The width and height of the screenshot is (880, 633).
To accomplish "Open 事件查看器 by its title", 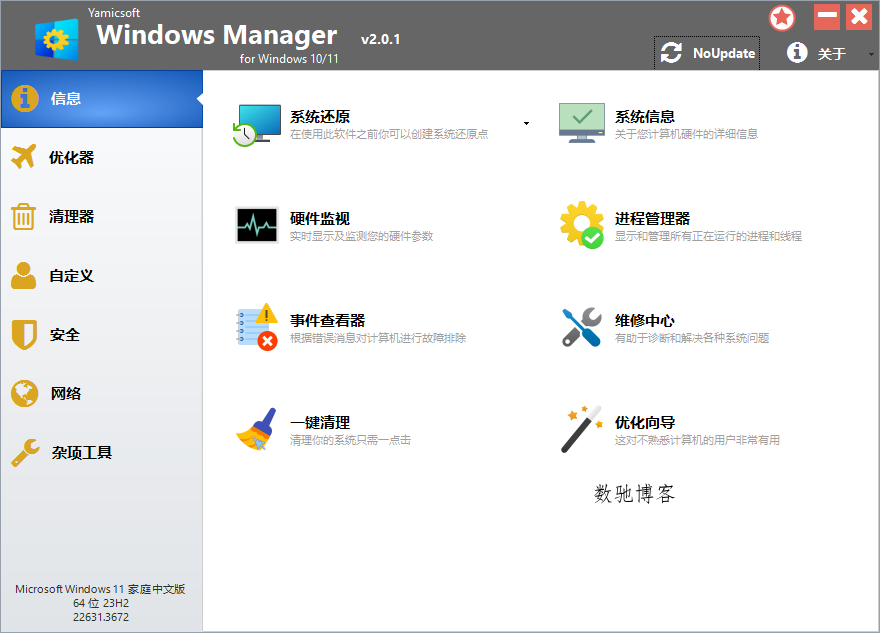I will click(x=328, y=321).
